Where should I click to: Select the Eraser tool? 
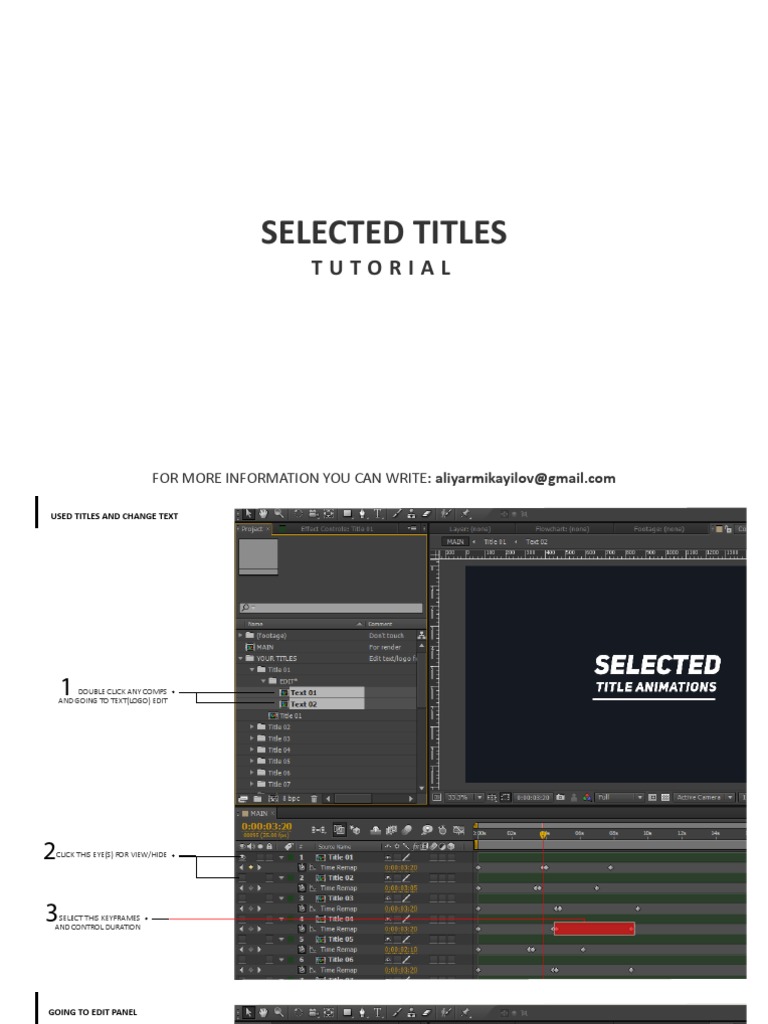[x=426, y=514]
